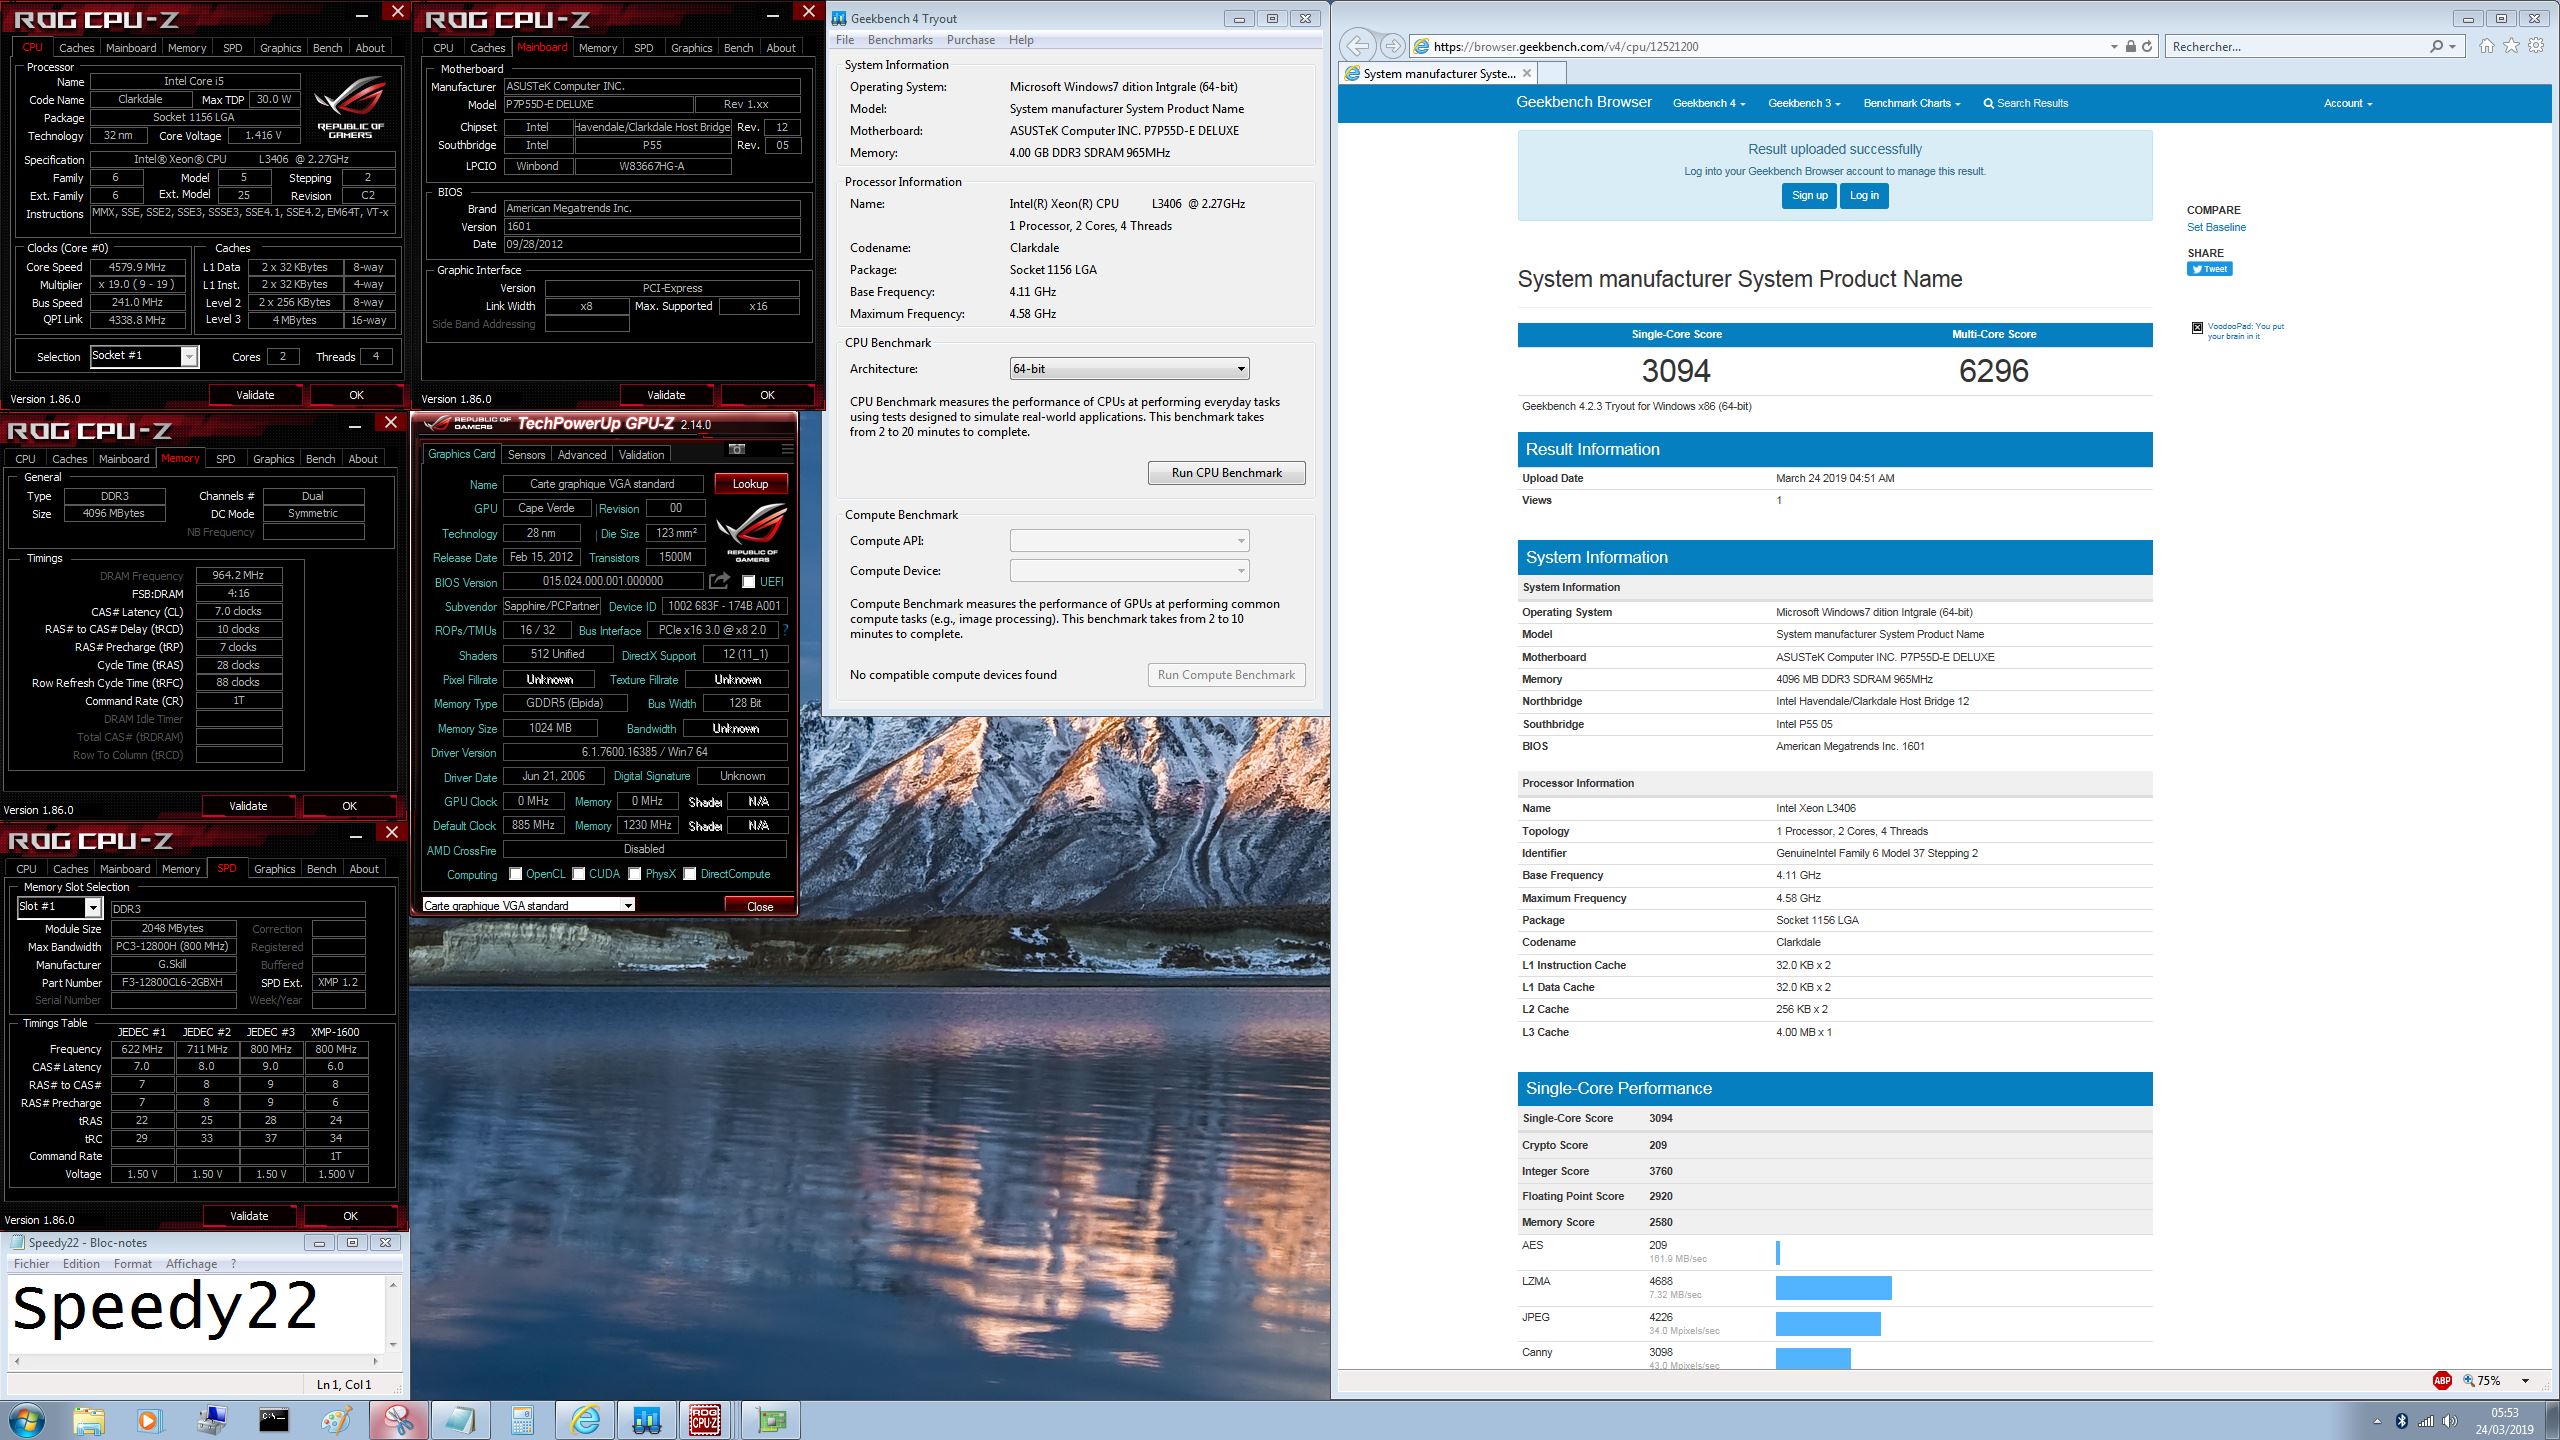Click the Canny performance bar
Image resolution: width=2560 pixels, height=1440 pixels.
[x=1813, y=1358]
